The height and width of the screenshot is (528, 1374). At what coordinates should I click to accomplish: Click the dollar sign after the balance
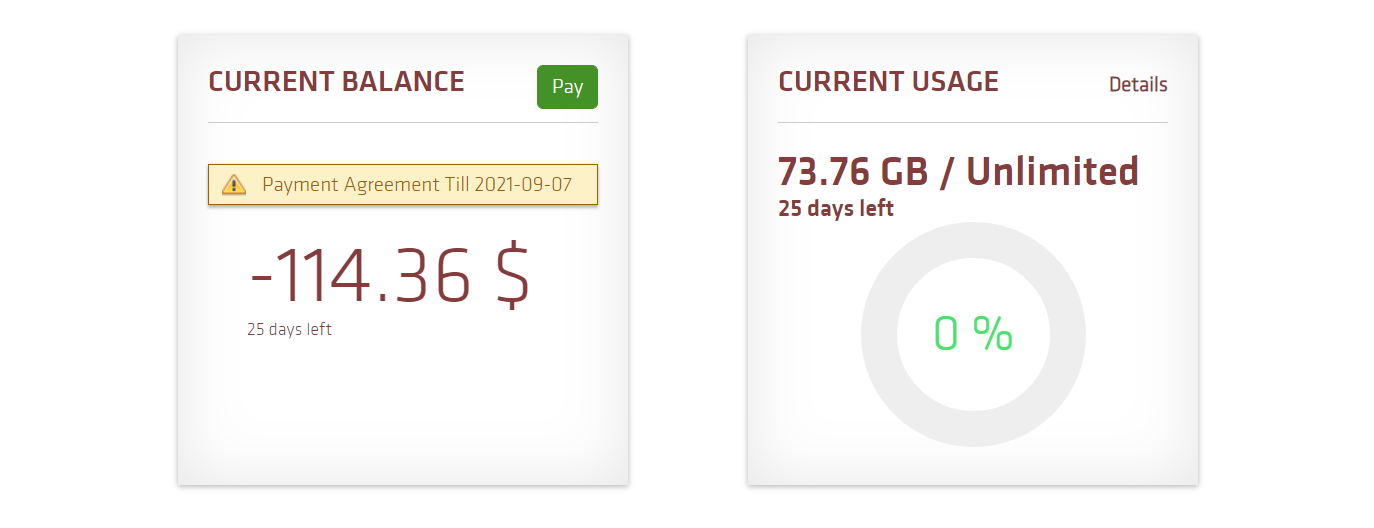click(512, 275)
